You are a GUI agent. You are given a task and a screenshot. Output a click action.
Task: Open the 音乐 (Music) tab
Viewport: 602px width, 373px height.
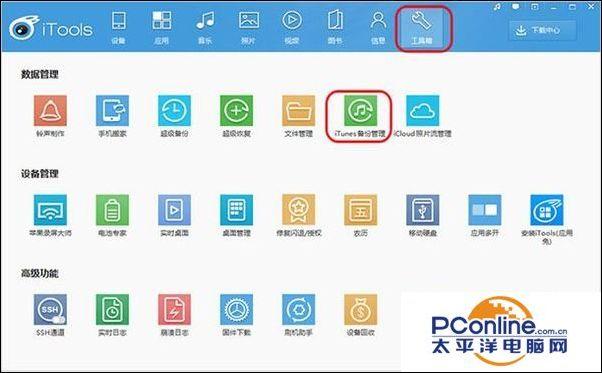click(205, 27)
